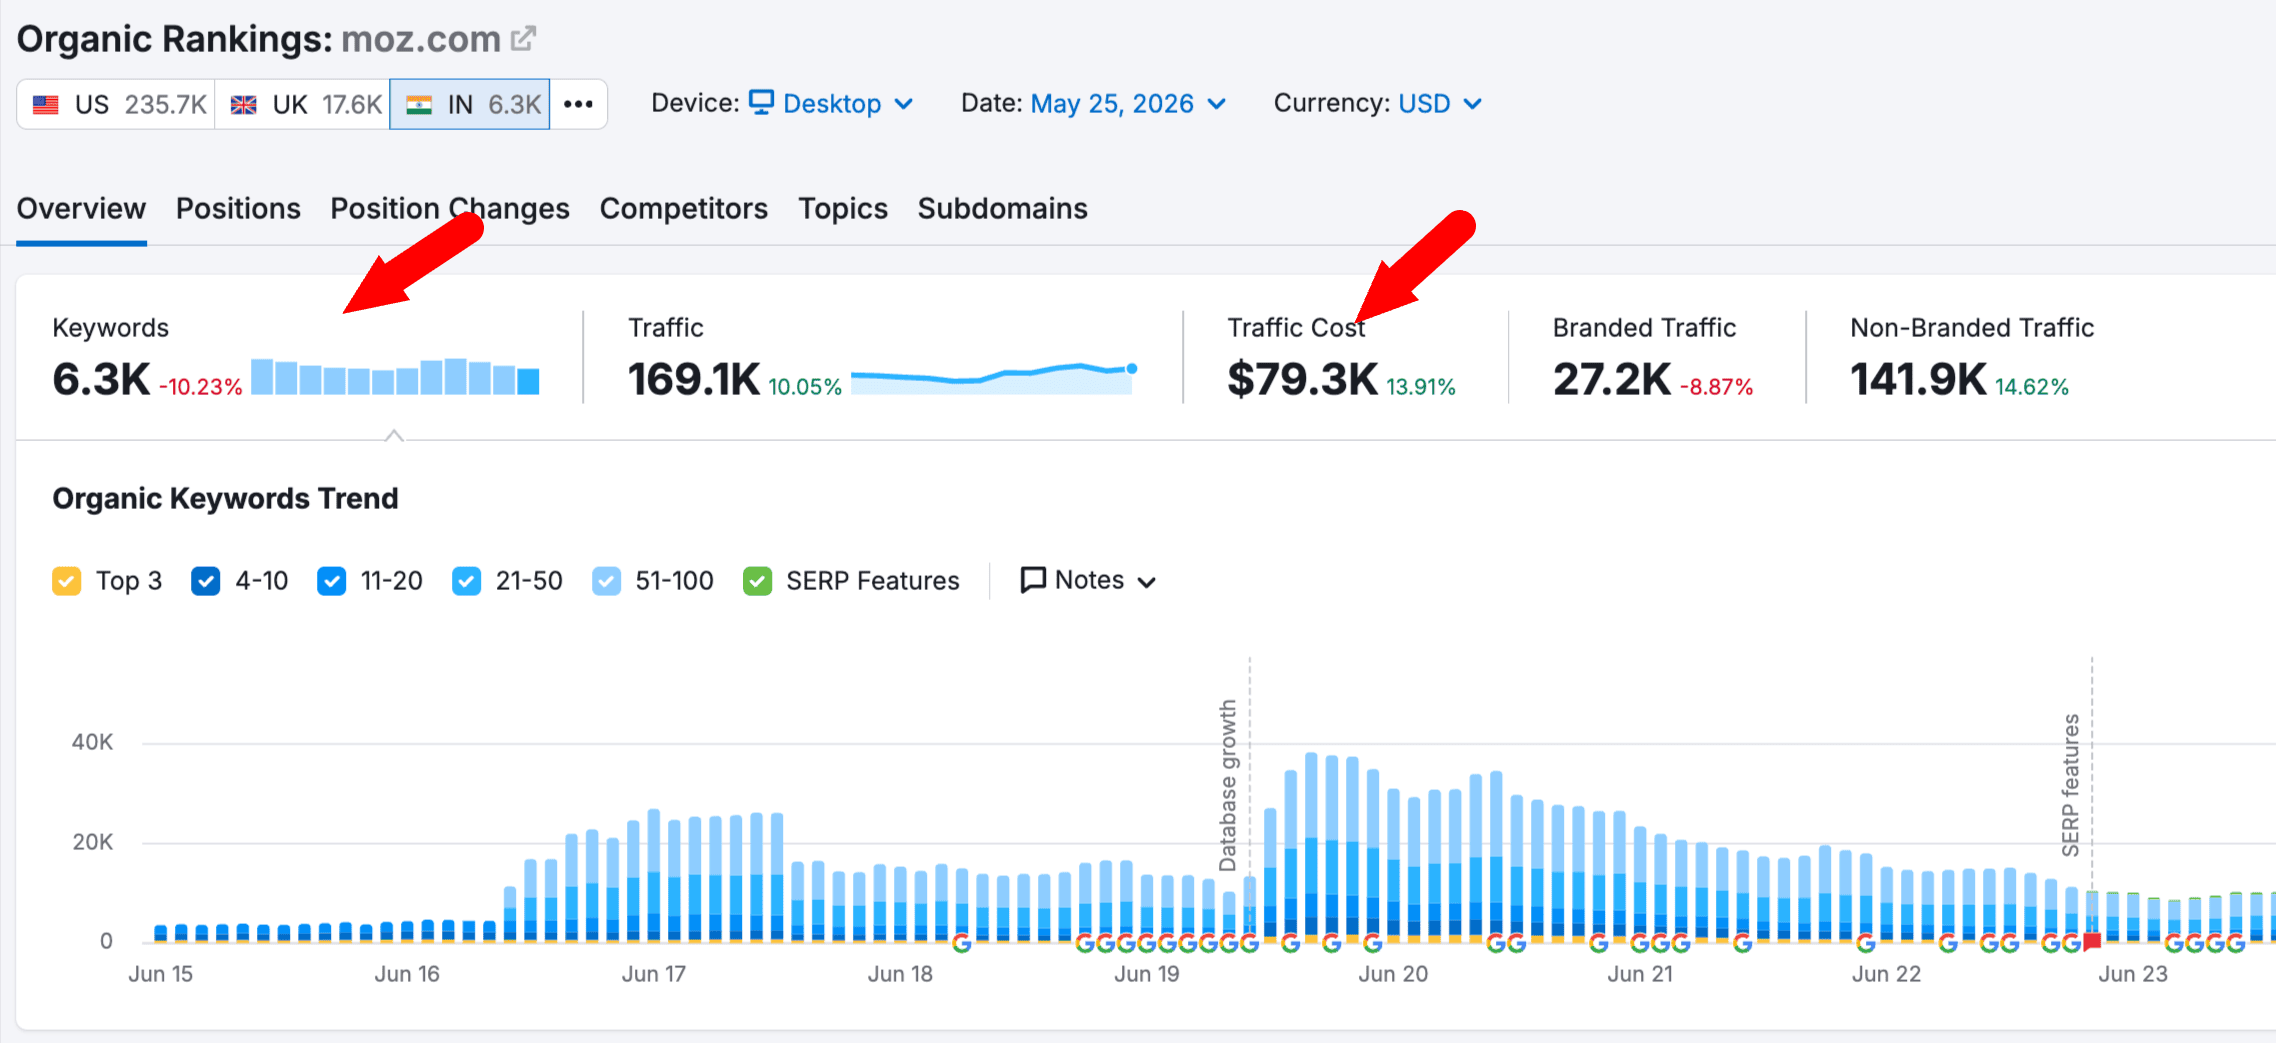Click the Keywords -10.23% change value
2276x1043 pixels.
tap(201, 387)
